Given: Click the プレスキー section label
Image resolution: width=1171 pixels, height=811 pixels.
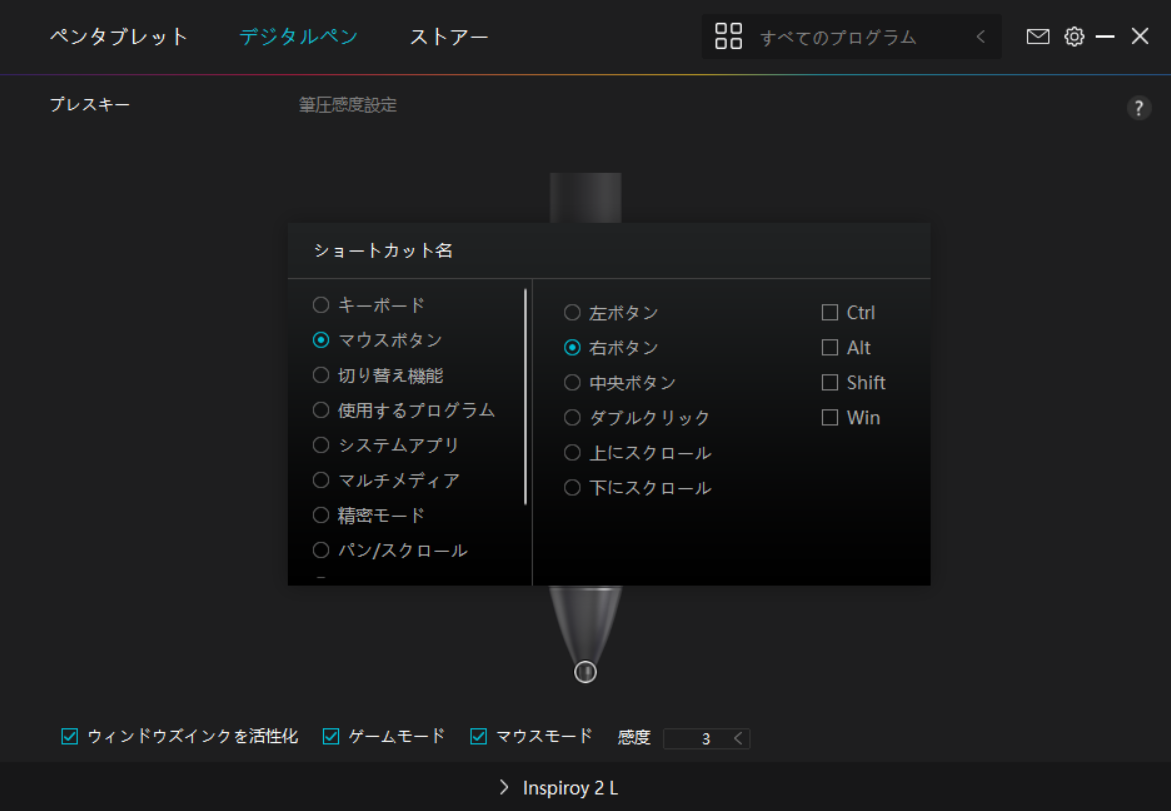Looking at the screenshot, I should point(90,105).
